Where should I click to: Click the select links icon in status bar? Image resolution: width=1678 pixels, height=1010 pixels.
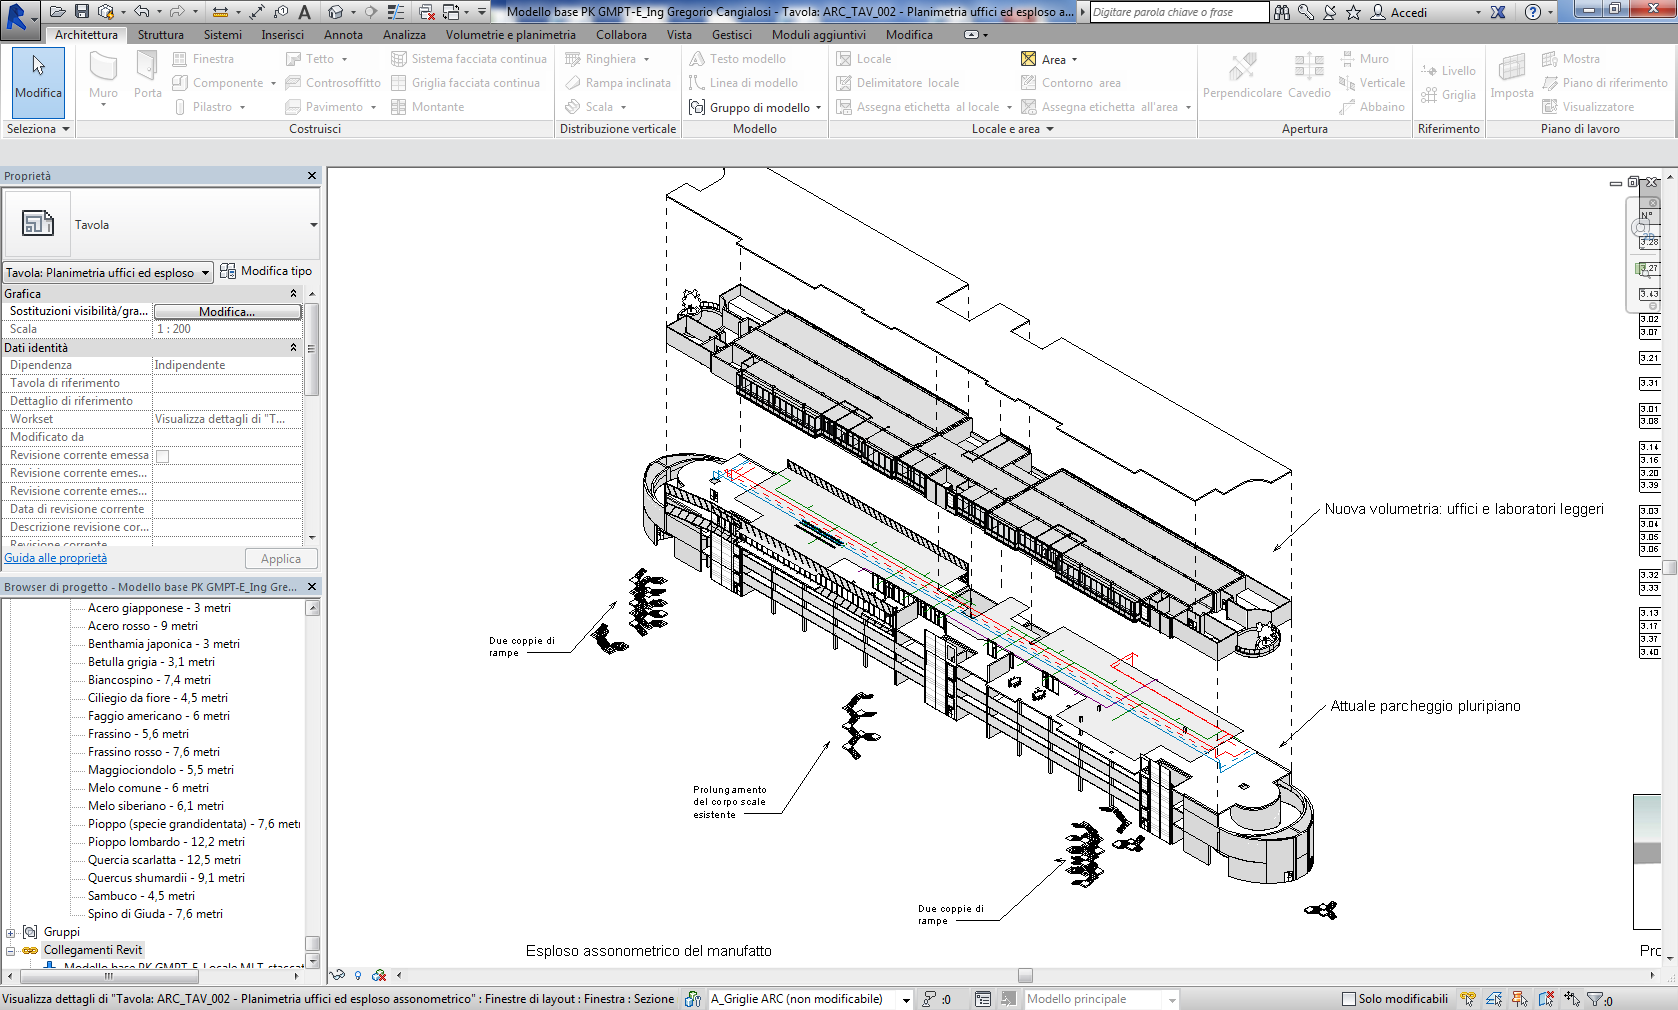tap(1468, 998)
